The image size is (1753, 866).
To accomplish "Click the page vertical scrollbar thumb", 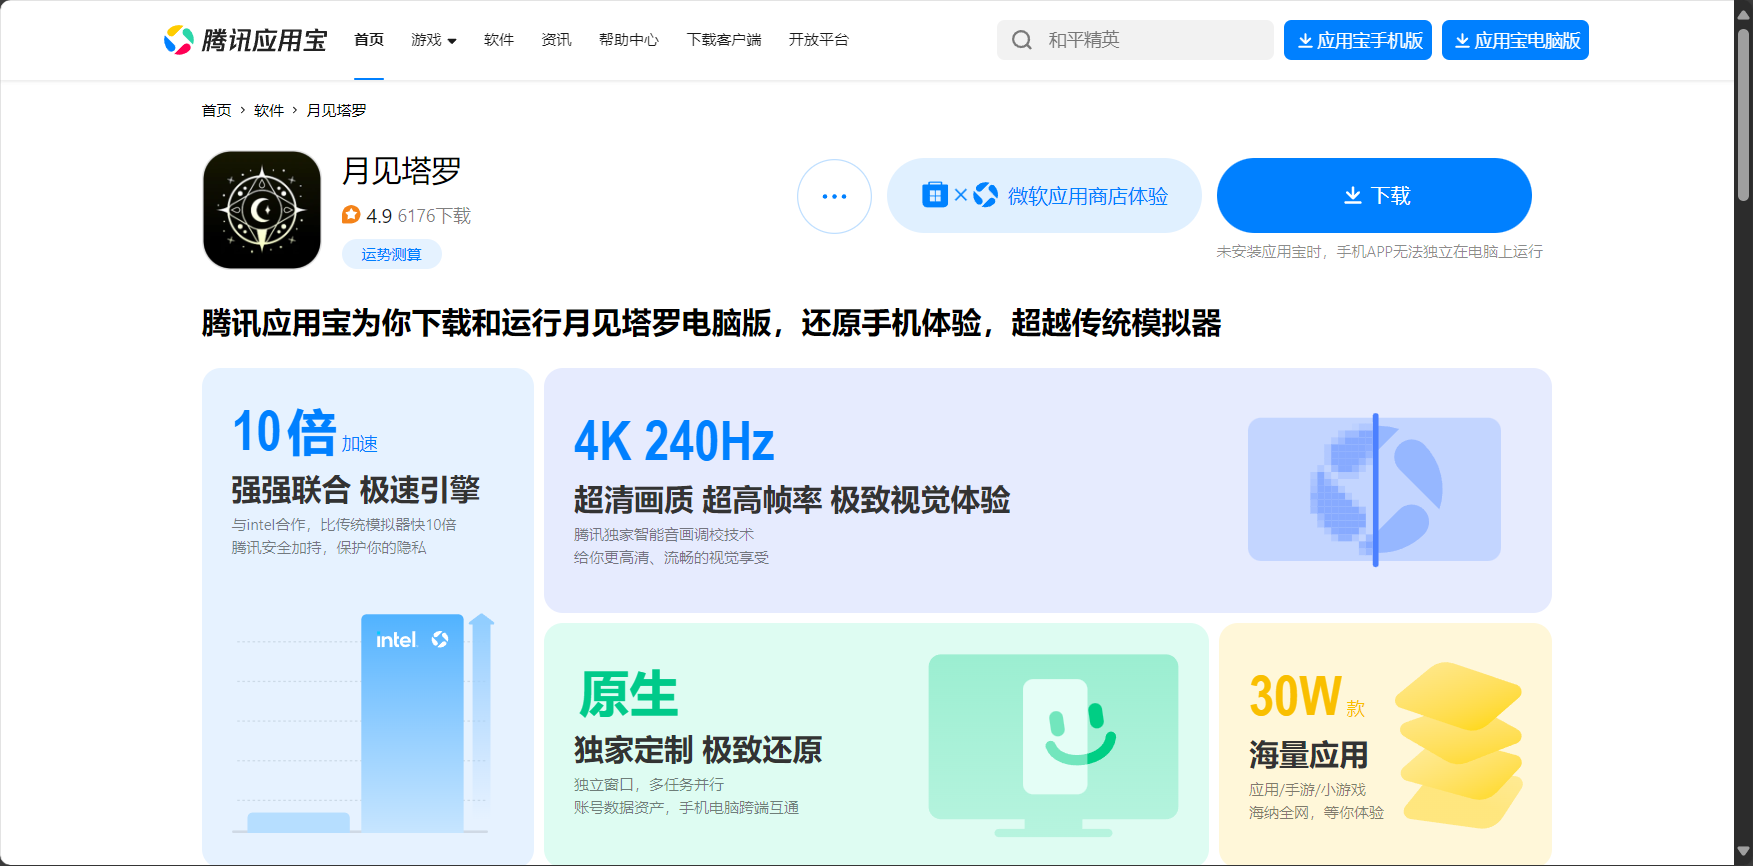I will pyautogui.click(x=1744, y=115).
